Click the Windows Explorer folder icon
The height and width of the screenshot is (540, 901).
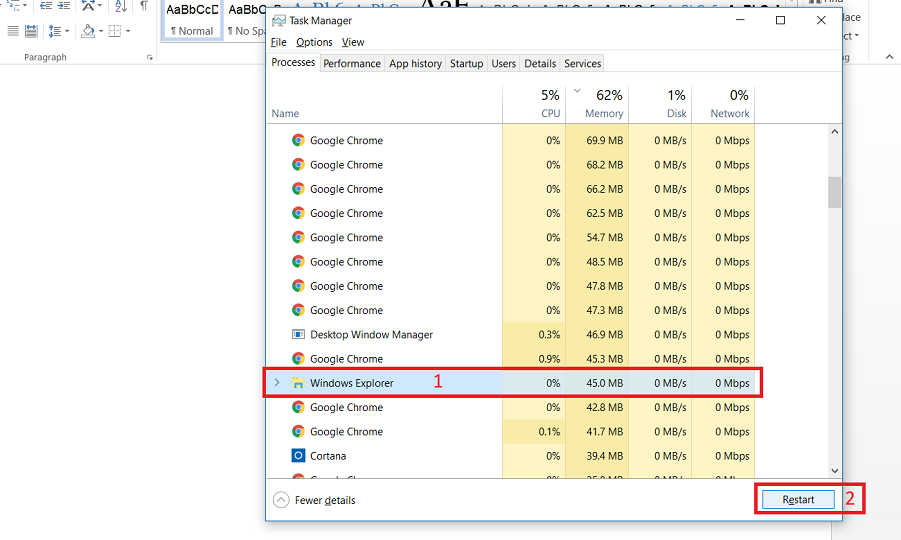pyautogui.click(x=298, y=383)
